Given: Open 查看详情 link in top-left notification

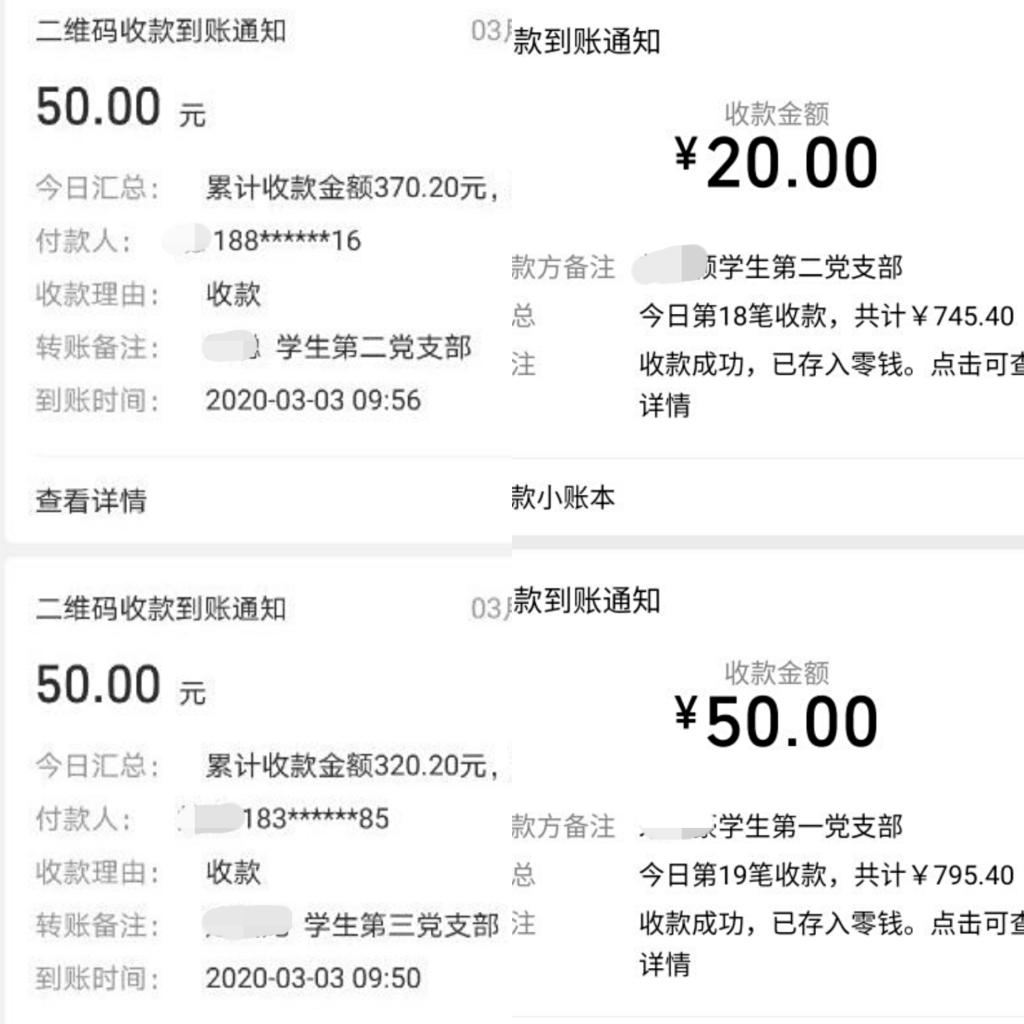Looking at the screenshot, I should 91,500.
